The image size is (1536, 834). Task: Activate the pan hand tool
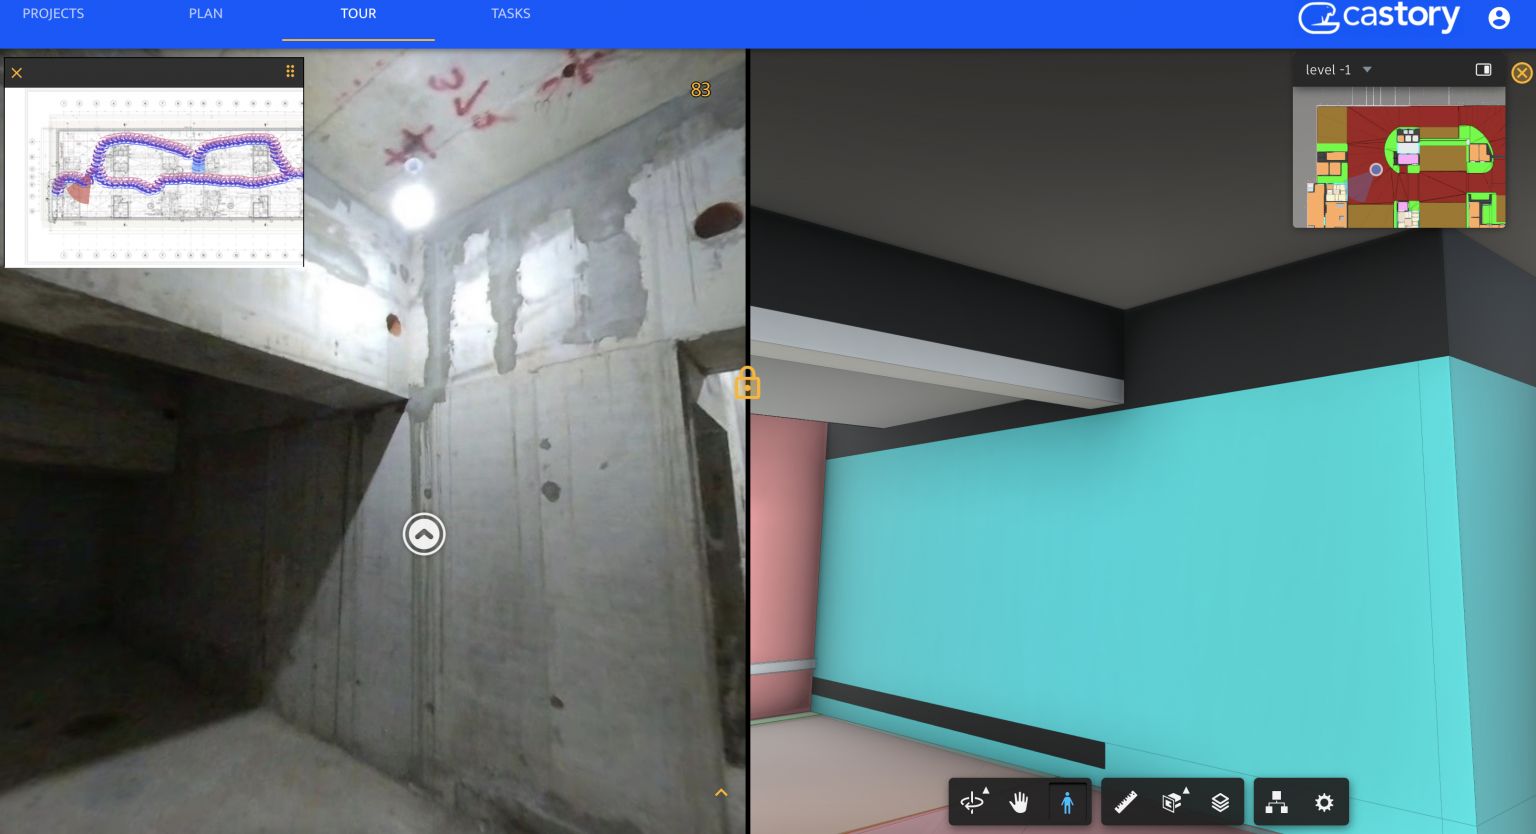coord(1019,802)
